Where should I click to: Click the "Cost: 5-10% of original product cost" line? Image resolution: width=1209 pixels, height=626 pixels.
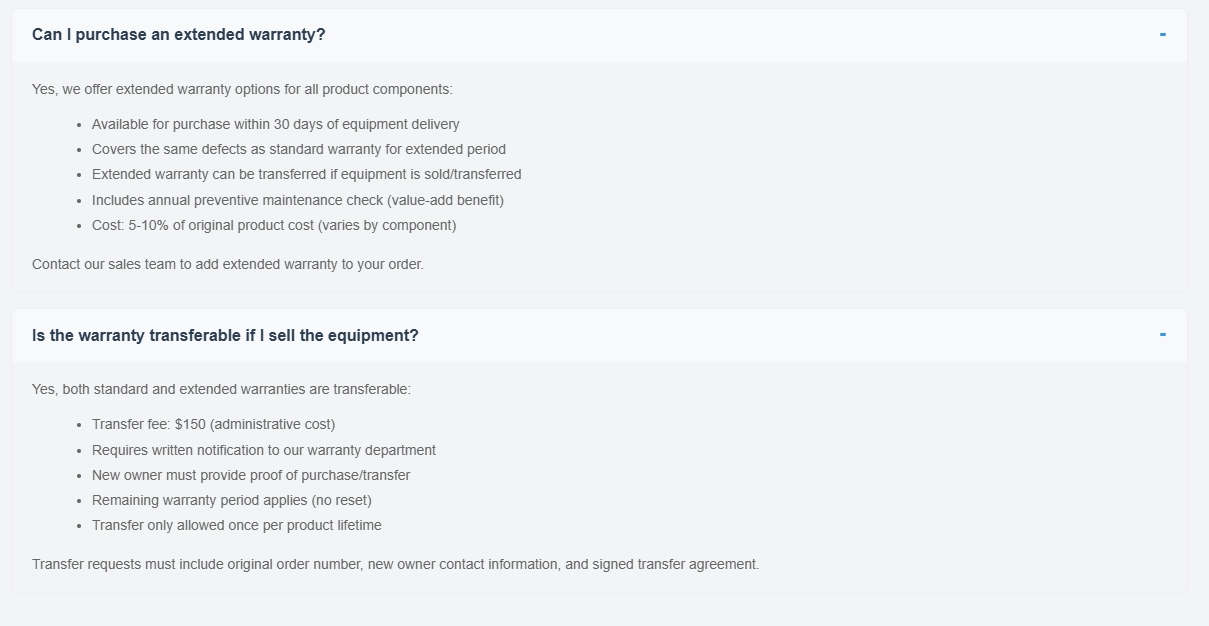tap(273, 226)
